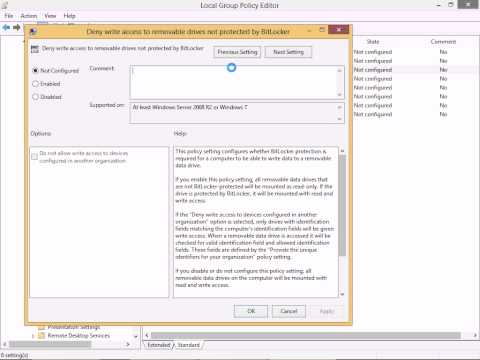Click the settings list horizontal scroll right arrow
The width and height of the screenshot is (480, 360).
pos(475,335)
